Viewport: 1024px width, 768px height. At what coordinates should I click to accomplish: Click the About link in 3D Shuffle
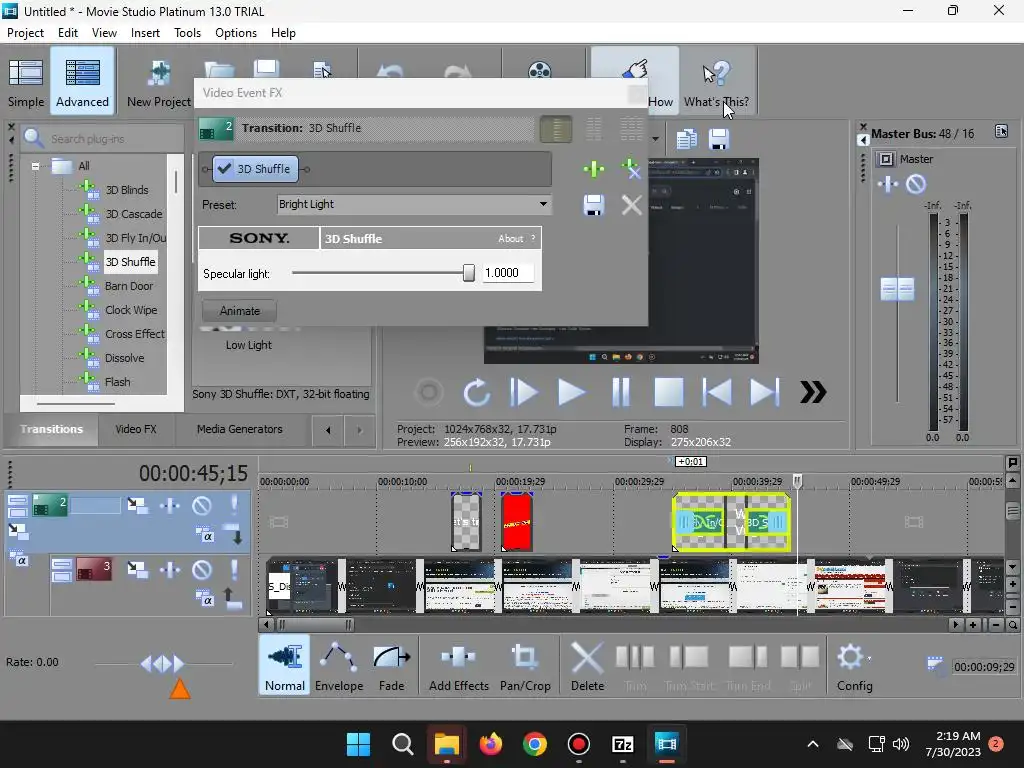[x=511, y=239]
